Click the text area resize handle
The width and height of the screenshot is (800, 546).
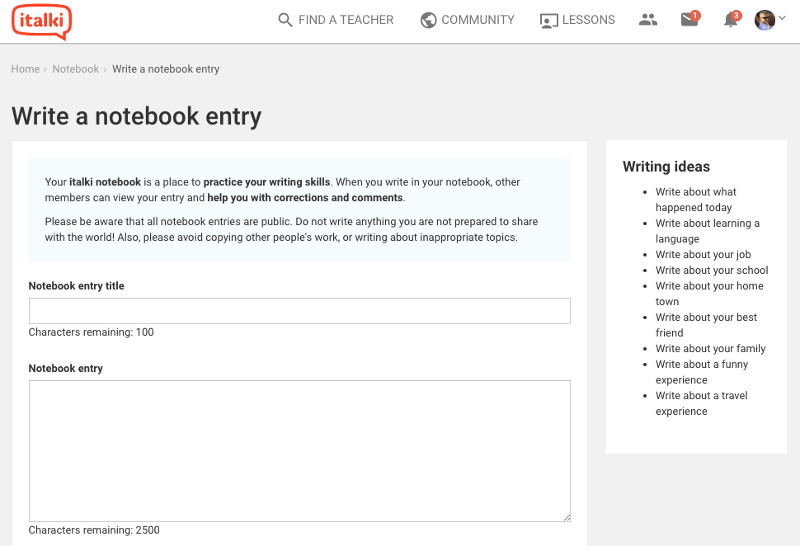(x=567, y=517)
